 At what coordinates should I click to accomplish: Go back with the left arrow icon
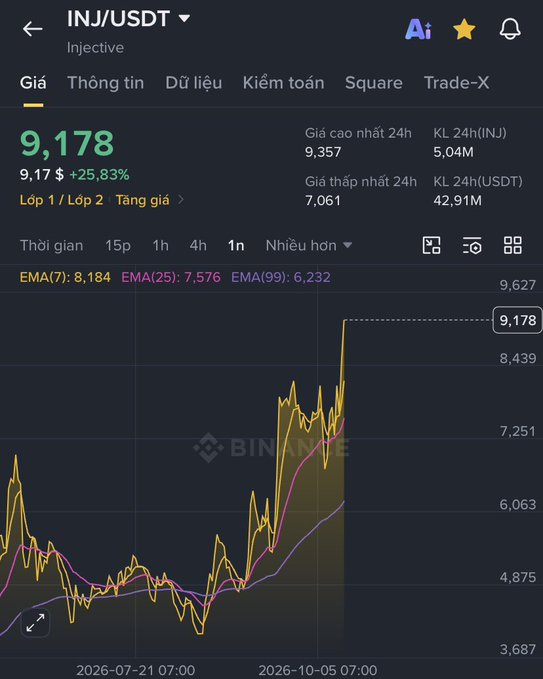point(33,29)
